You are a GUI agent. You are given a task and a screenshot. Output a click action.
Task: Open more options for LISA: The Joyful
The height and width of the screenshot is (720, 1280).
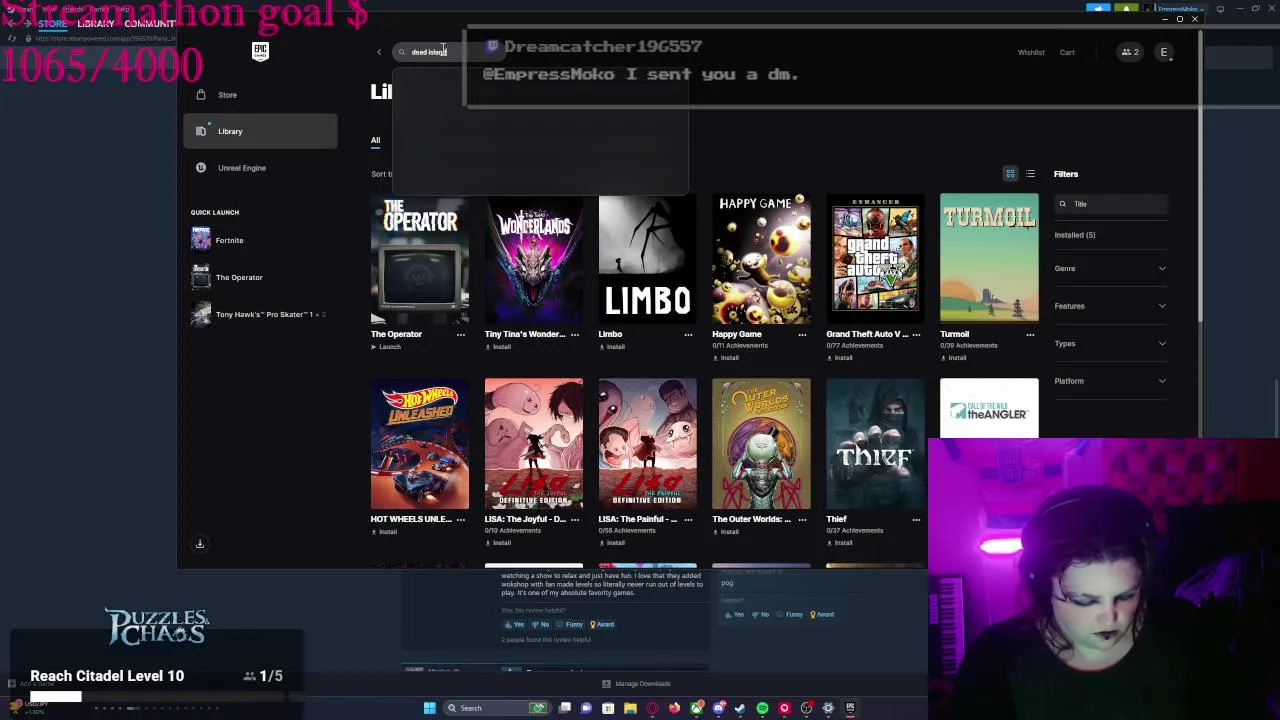click(575, 519)
